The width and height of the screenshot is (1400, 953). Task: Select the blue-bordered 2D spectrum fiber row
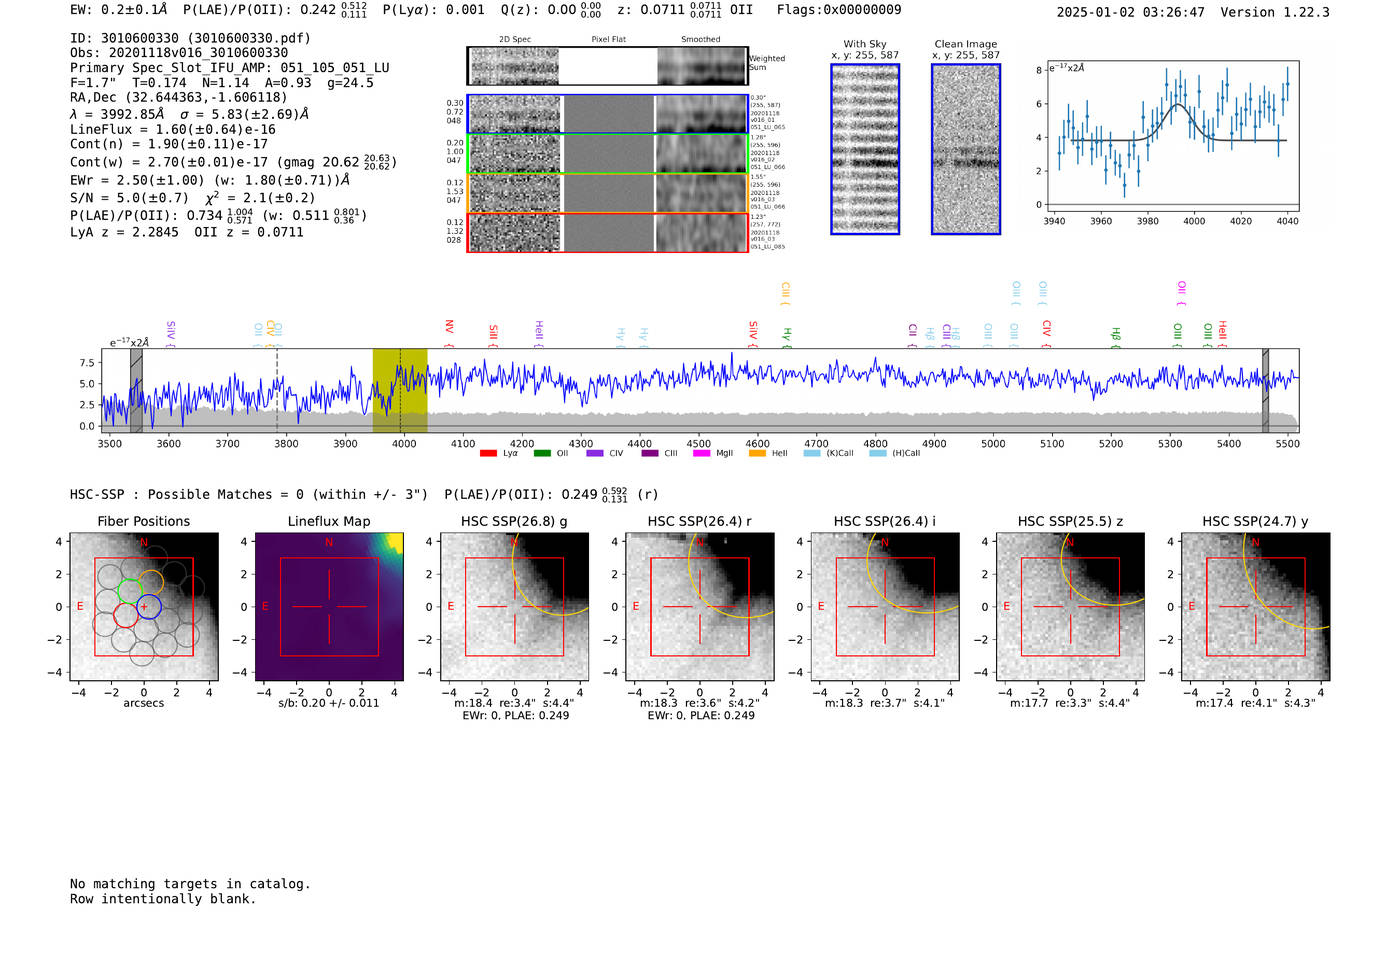[x=608, y=114]
